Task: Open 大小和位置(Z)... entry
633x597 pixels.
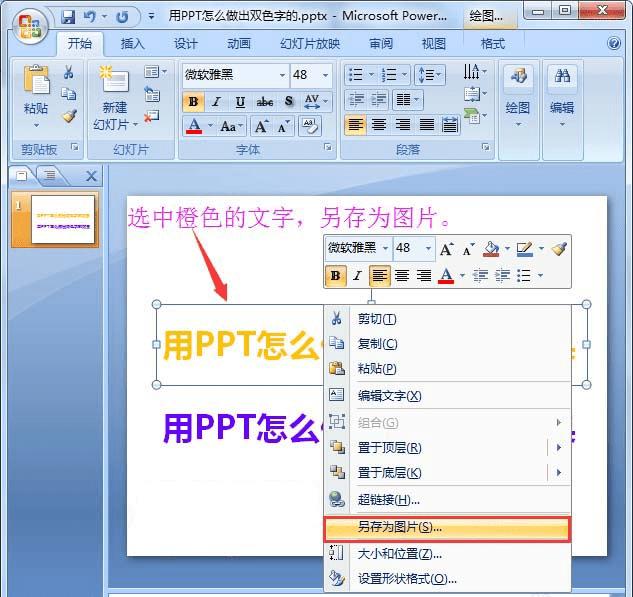Action: 447,554
